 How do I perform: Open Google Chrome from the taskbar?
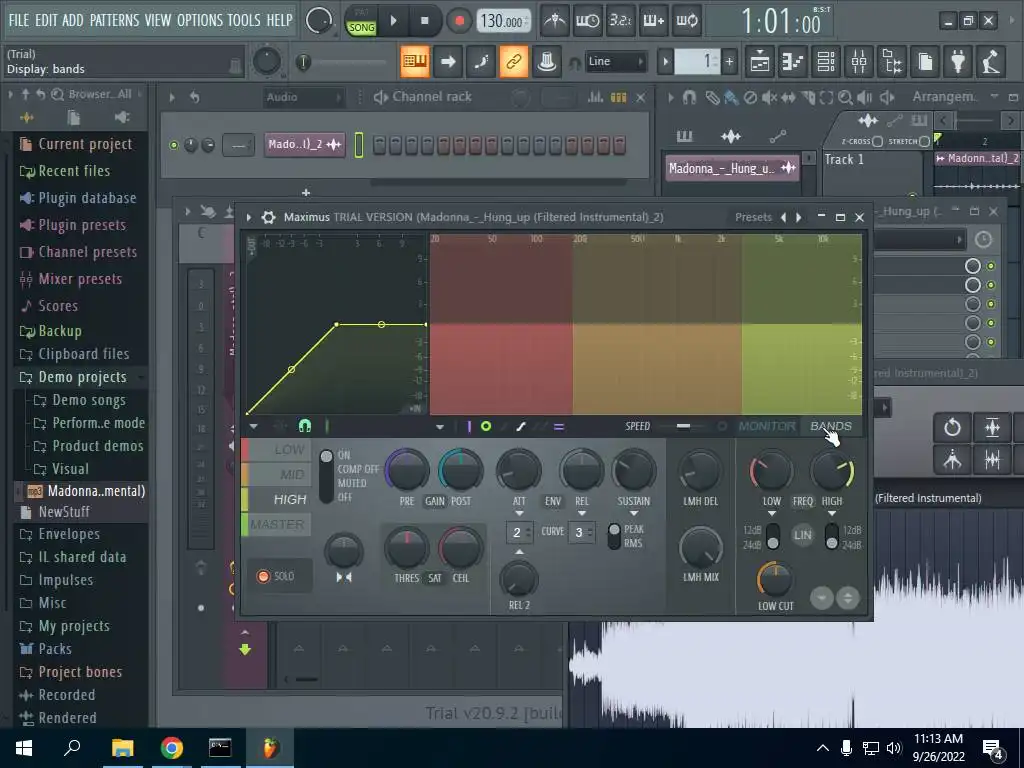171,748
